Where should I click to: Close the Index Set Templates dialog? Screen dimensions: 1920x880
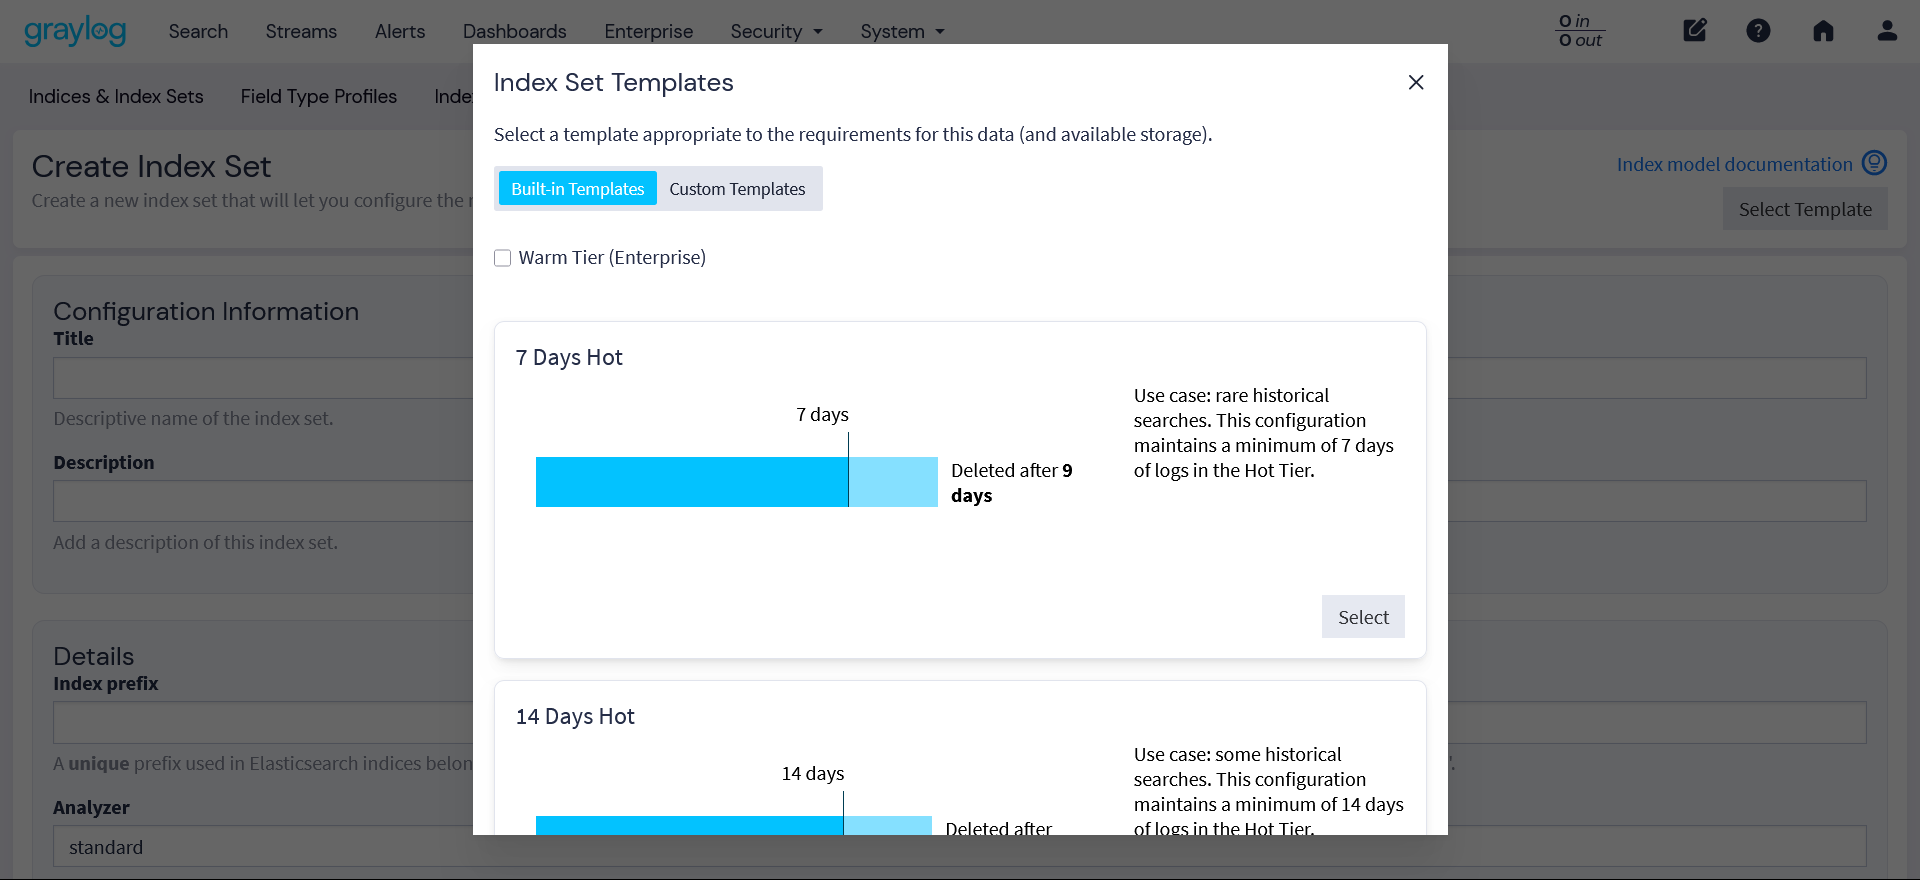click(x=1415, y=82)
